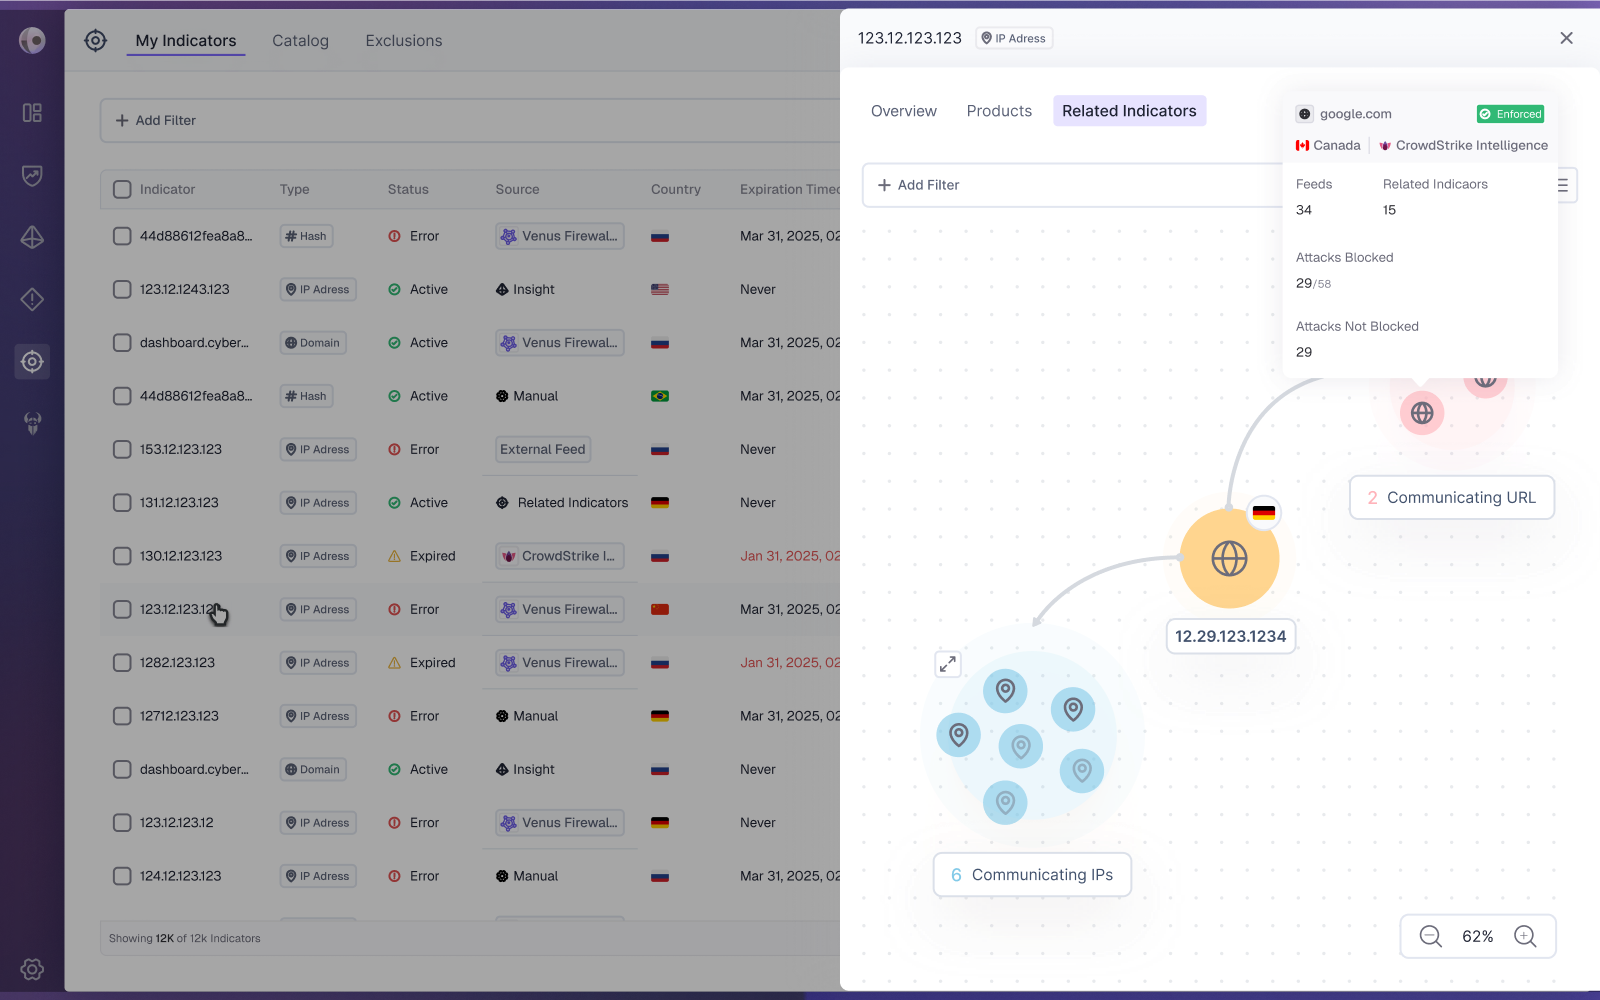1600x1000 pixels.
Task: Switch to the Exclusions tab
Action: (x=404, y=41)
